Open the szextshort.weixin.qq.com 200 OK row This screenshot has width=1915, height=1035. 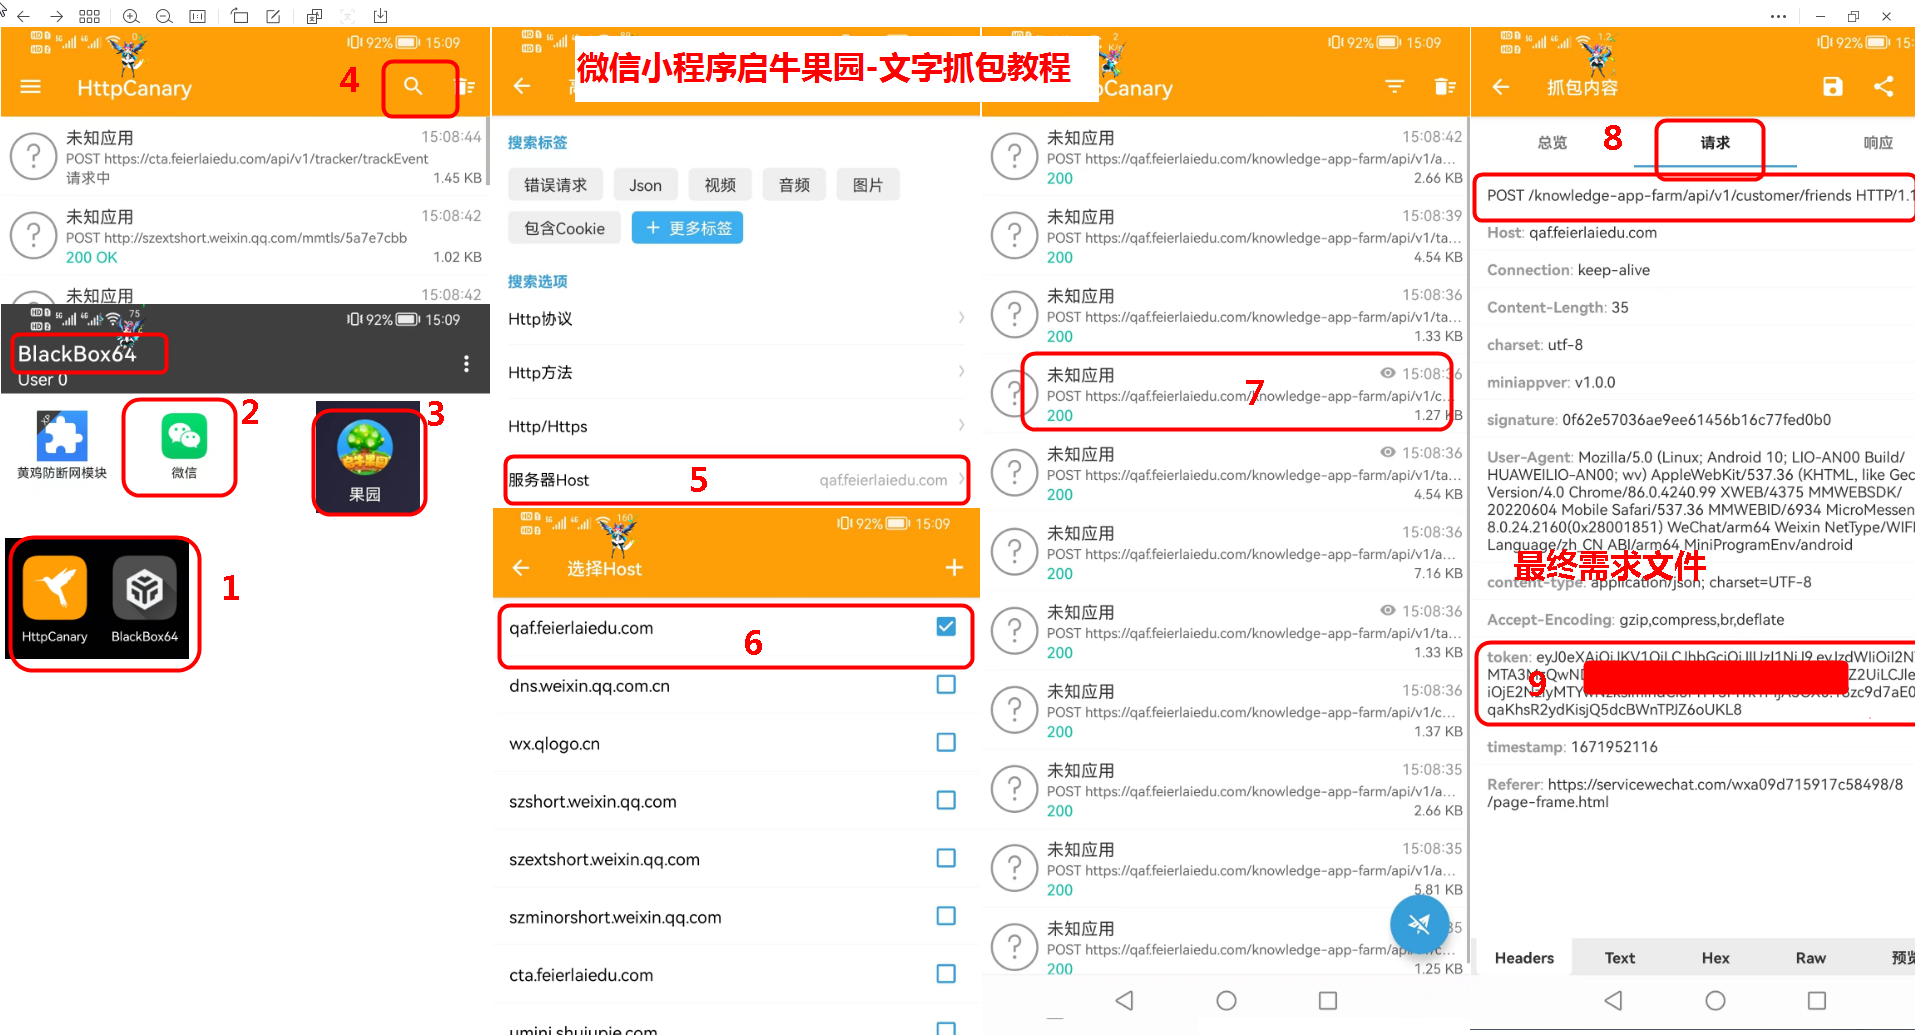[246, 236]
